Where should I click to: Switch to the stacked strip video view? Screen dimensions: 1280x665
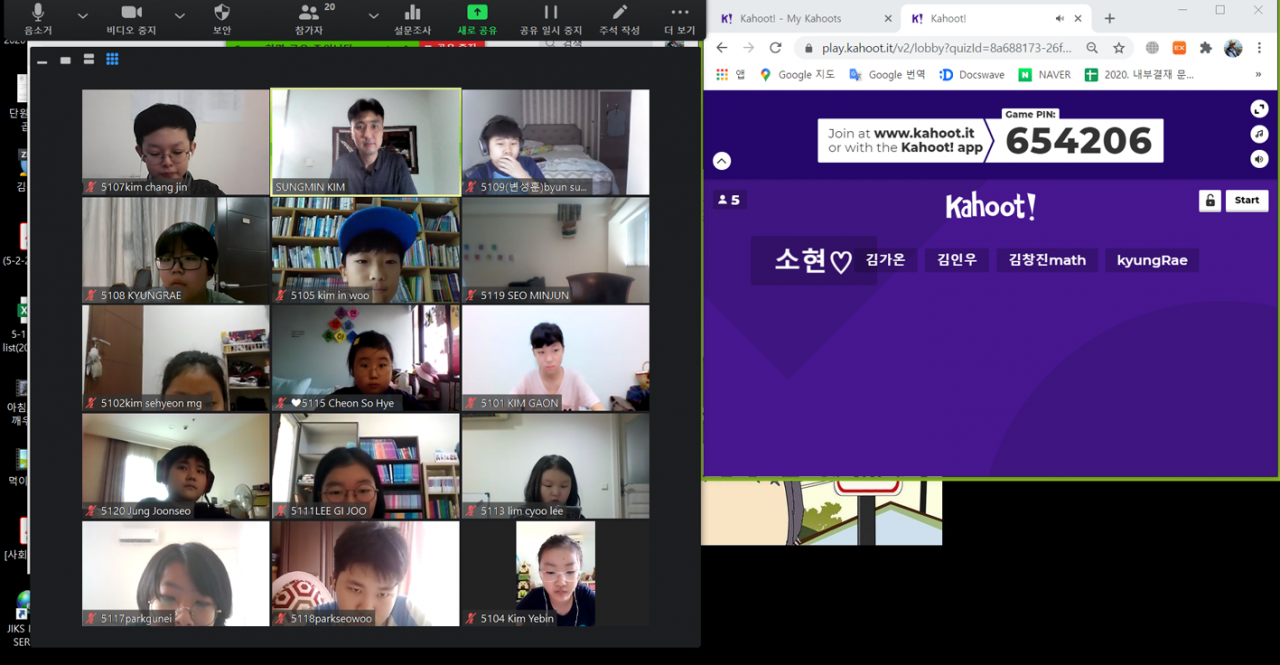tap(89, 60)
